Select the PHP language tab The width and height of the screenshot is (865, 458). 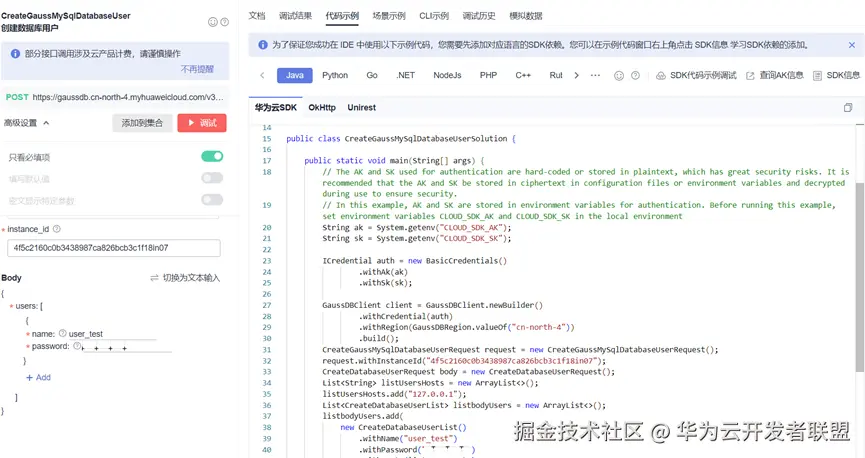tap(488, 76)
